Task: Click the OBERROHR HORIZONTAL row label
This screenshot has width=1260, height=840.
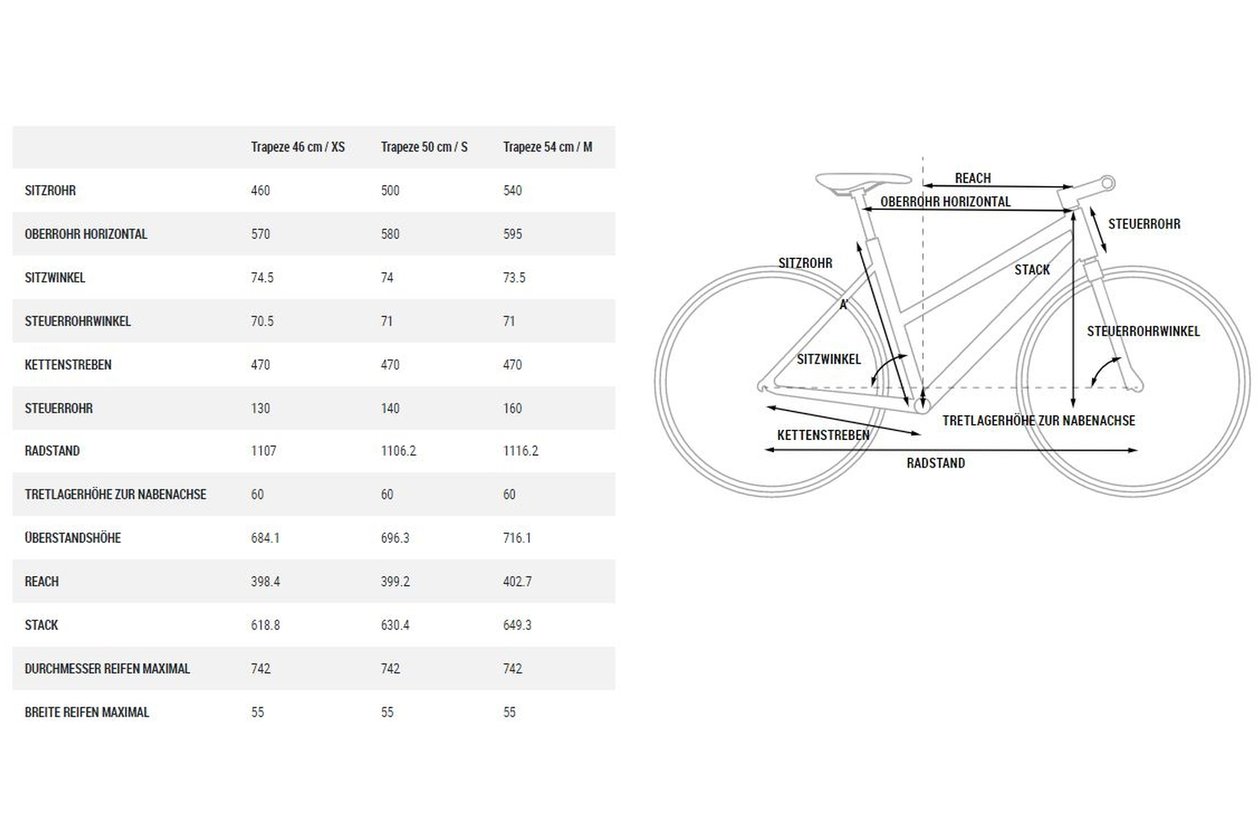Action: coord(86,234)
